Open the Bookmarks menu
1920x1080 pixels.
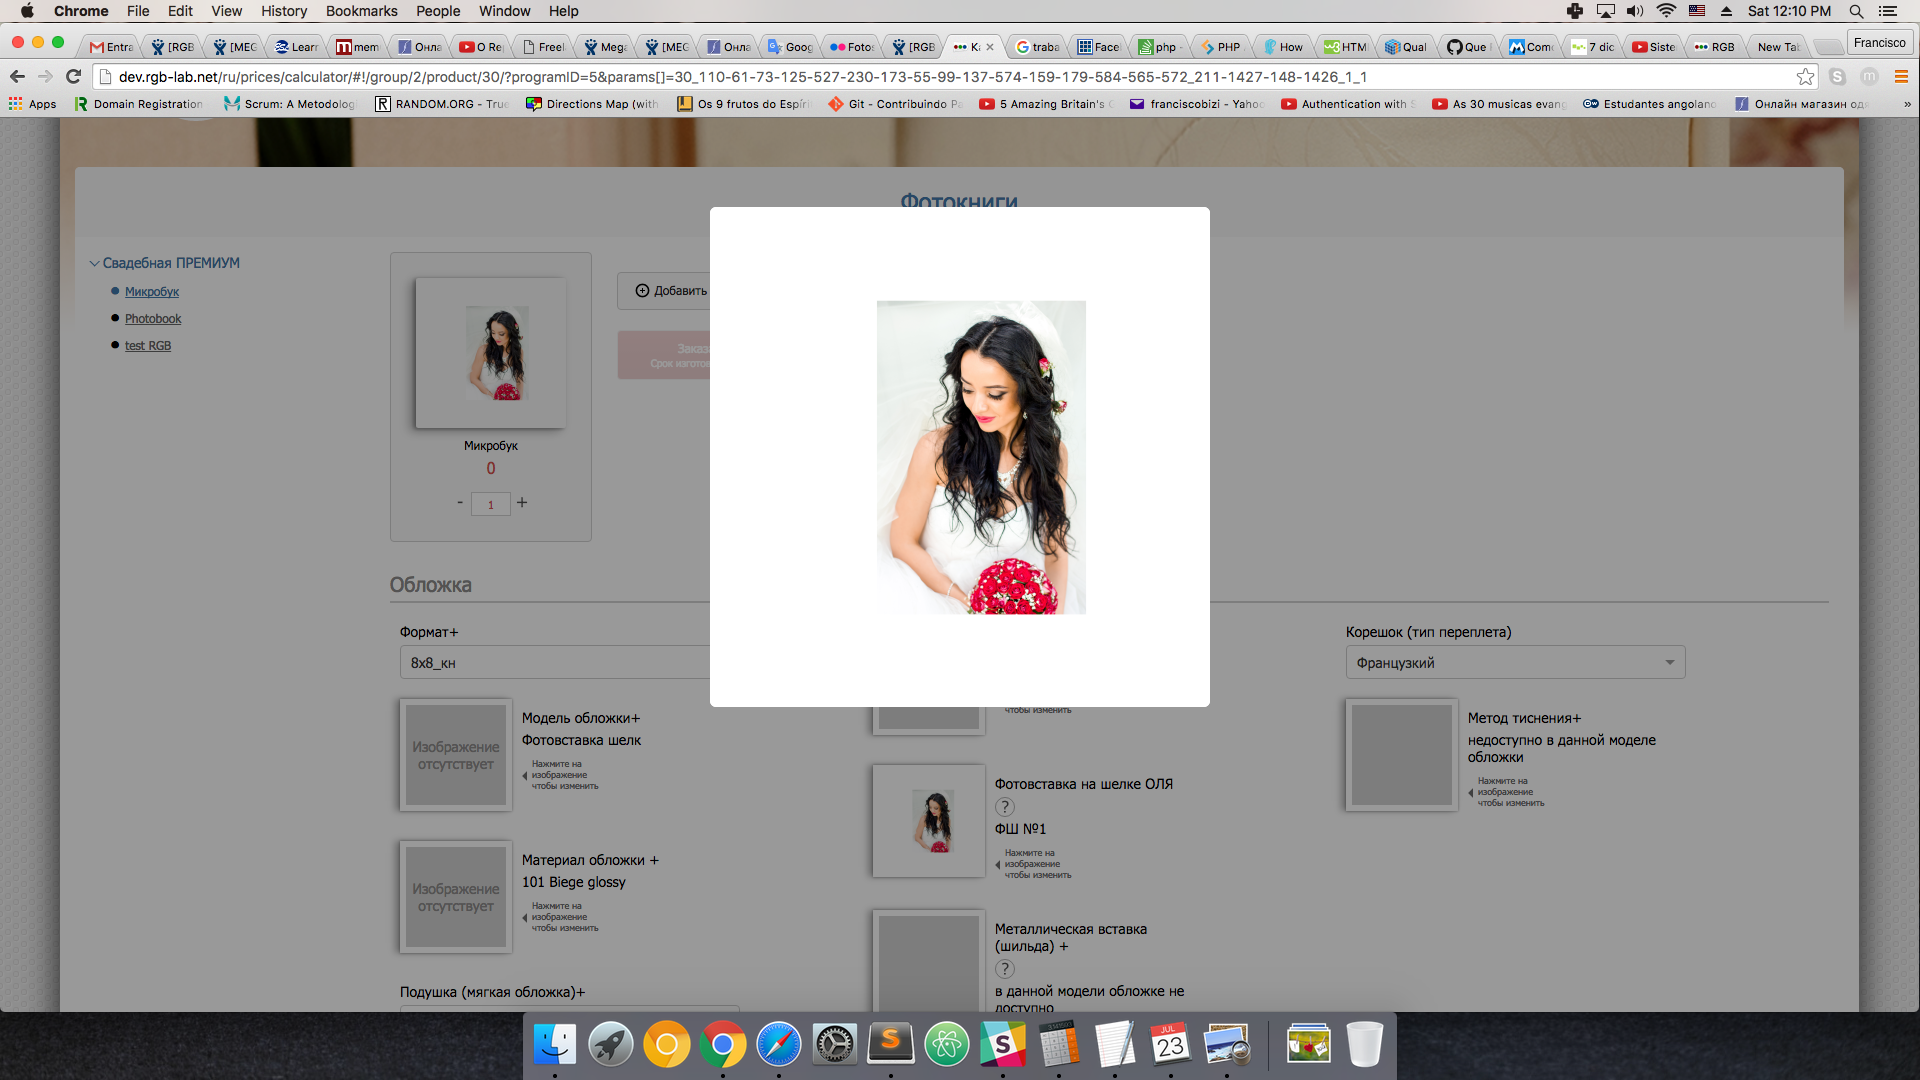point(361,11)
